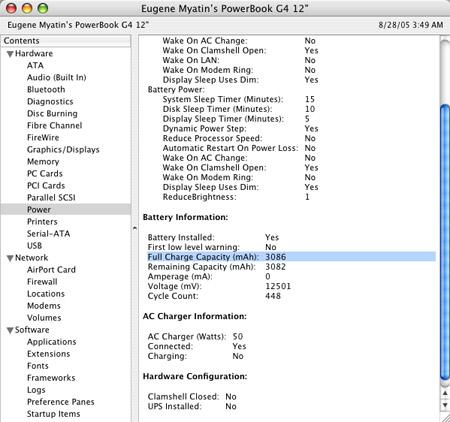Open Printers hardware info
The image size is (450, 422).
tap(42, 221)
